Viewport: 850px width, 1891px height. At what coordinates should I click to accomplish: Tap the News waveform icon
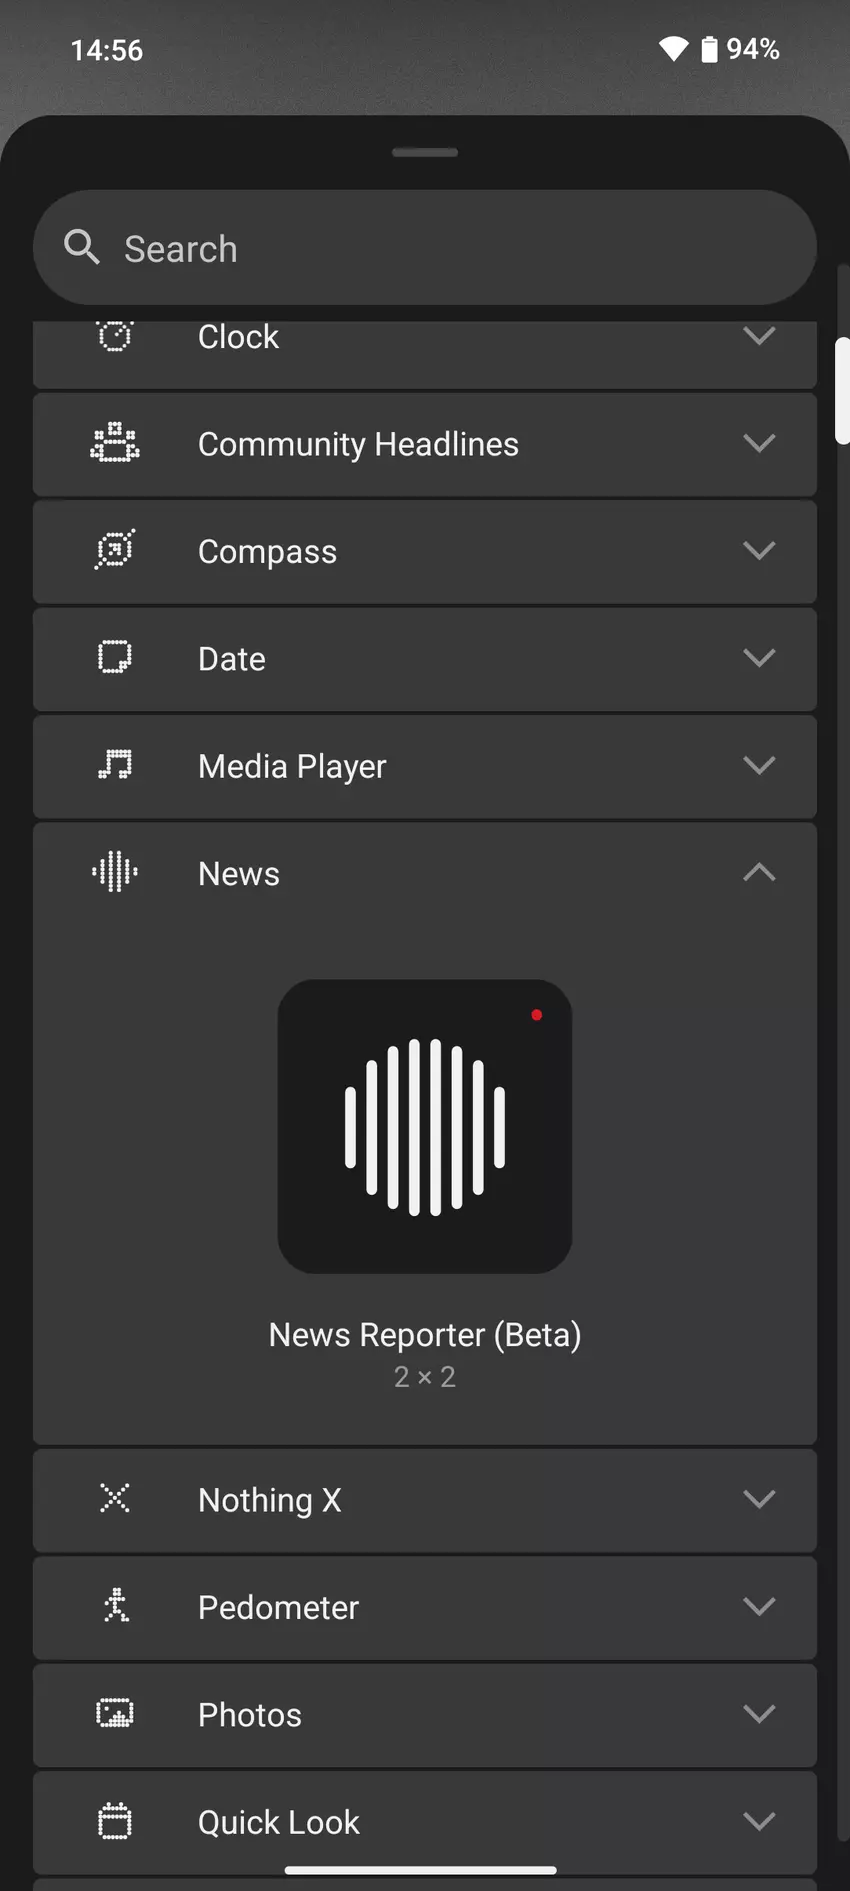[x=115, y=872]
